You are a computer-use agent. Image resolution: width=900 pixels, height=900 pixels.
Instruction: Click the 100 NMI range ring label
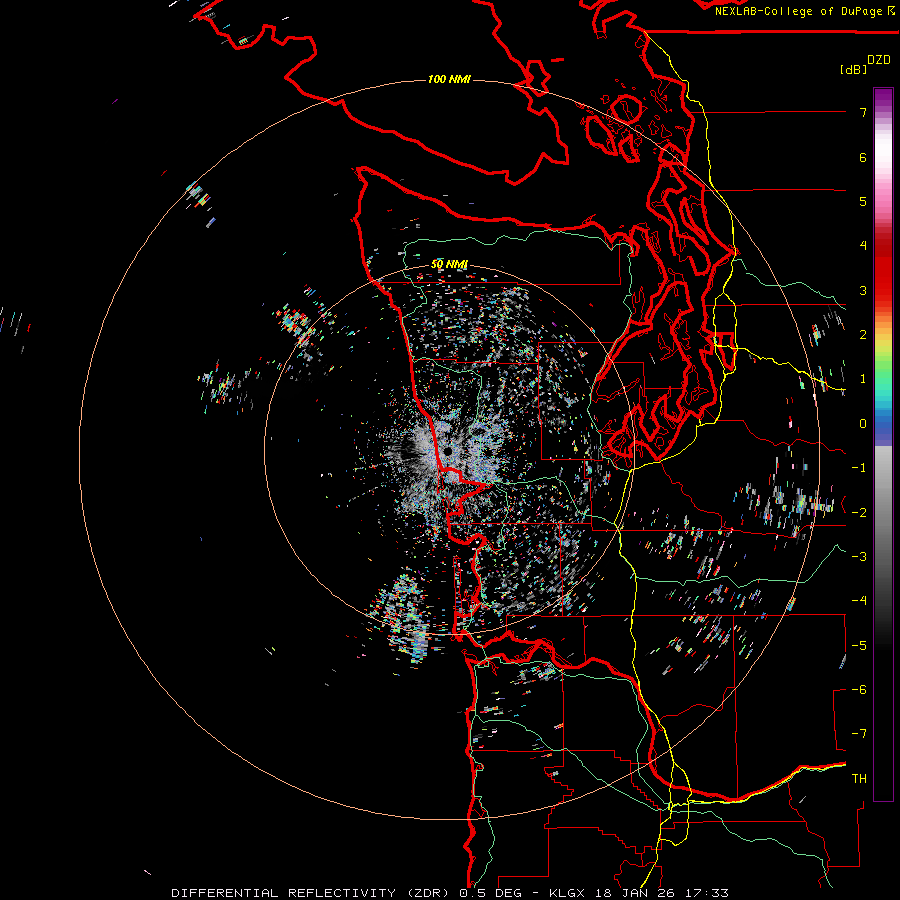pos(449,79)
